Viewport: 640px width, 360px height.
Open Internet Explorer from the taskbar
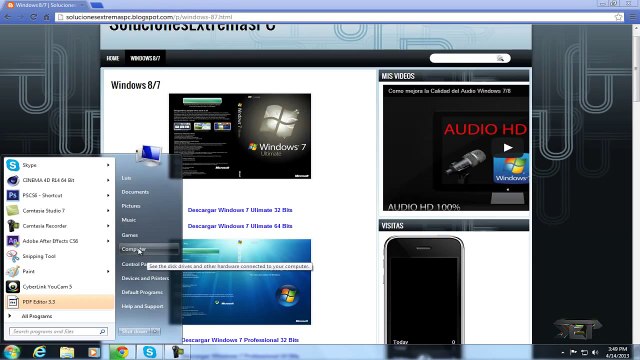pos(40,352)
